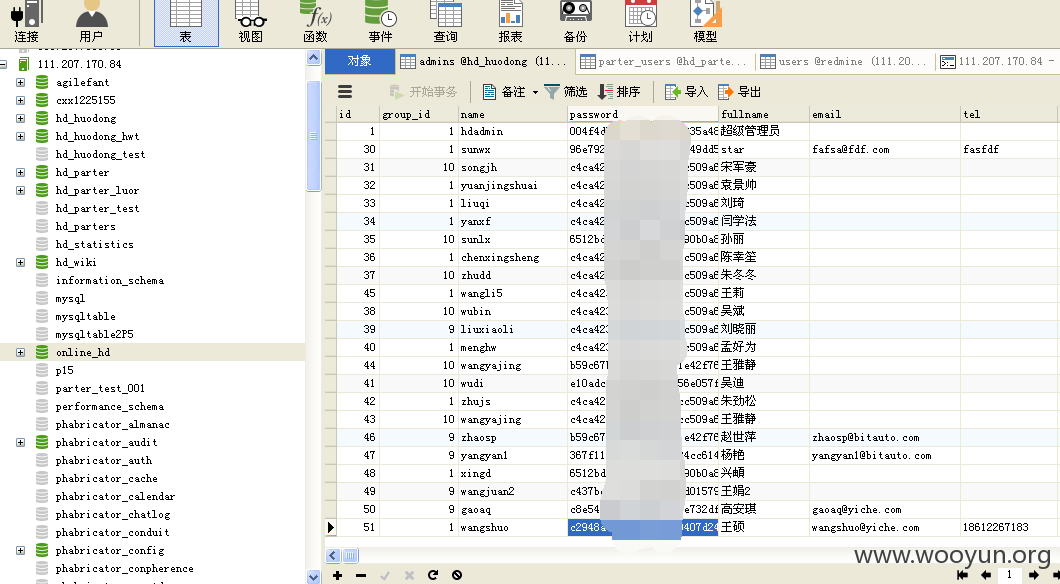Image resolution: width=1060 pixels, height=584 pixels.
Task: Switch to the users @redmine tab
Action: (x=844, y=62)
